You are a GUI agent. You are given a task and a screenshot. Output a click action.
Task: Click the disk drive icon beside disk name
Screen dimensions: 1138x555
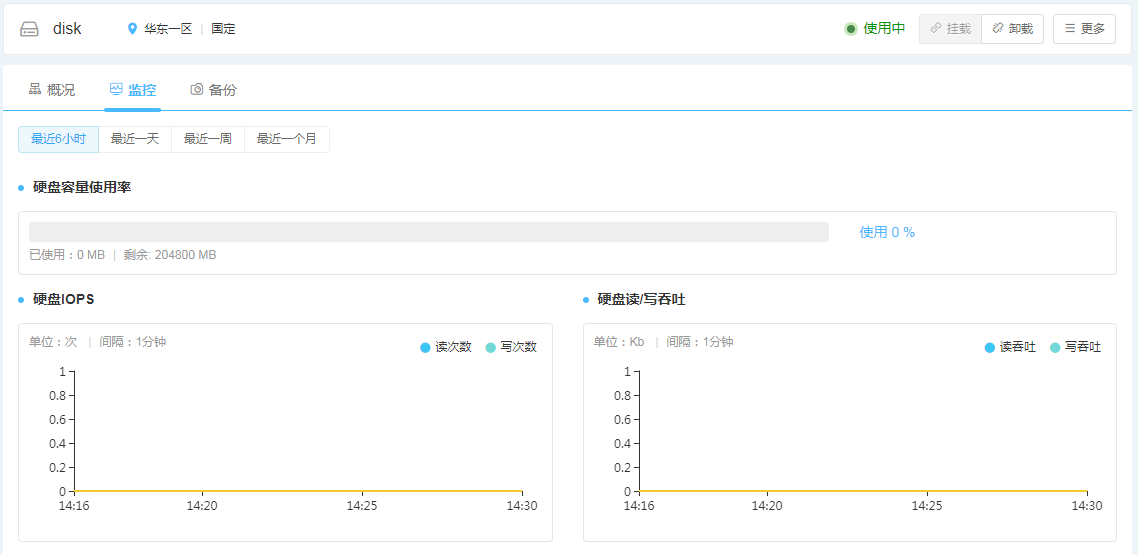pyautogui.click(x=29, y=29)
